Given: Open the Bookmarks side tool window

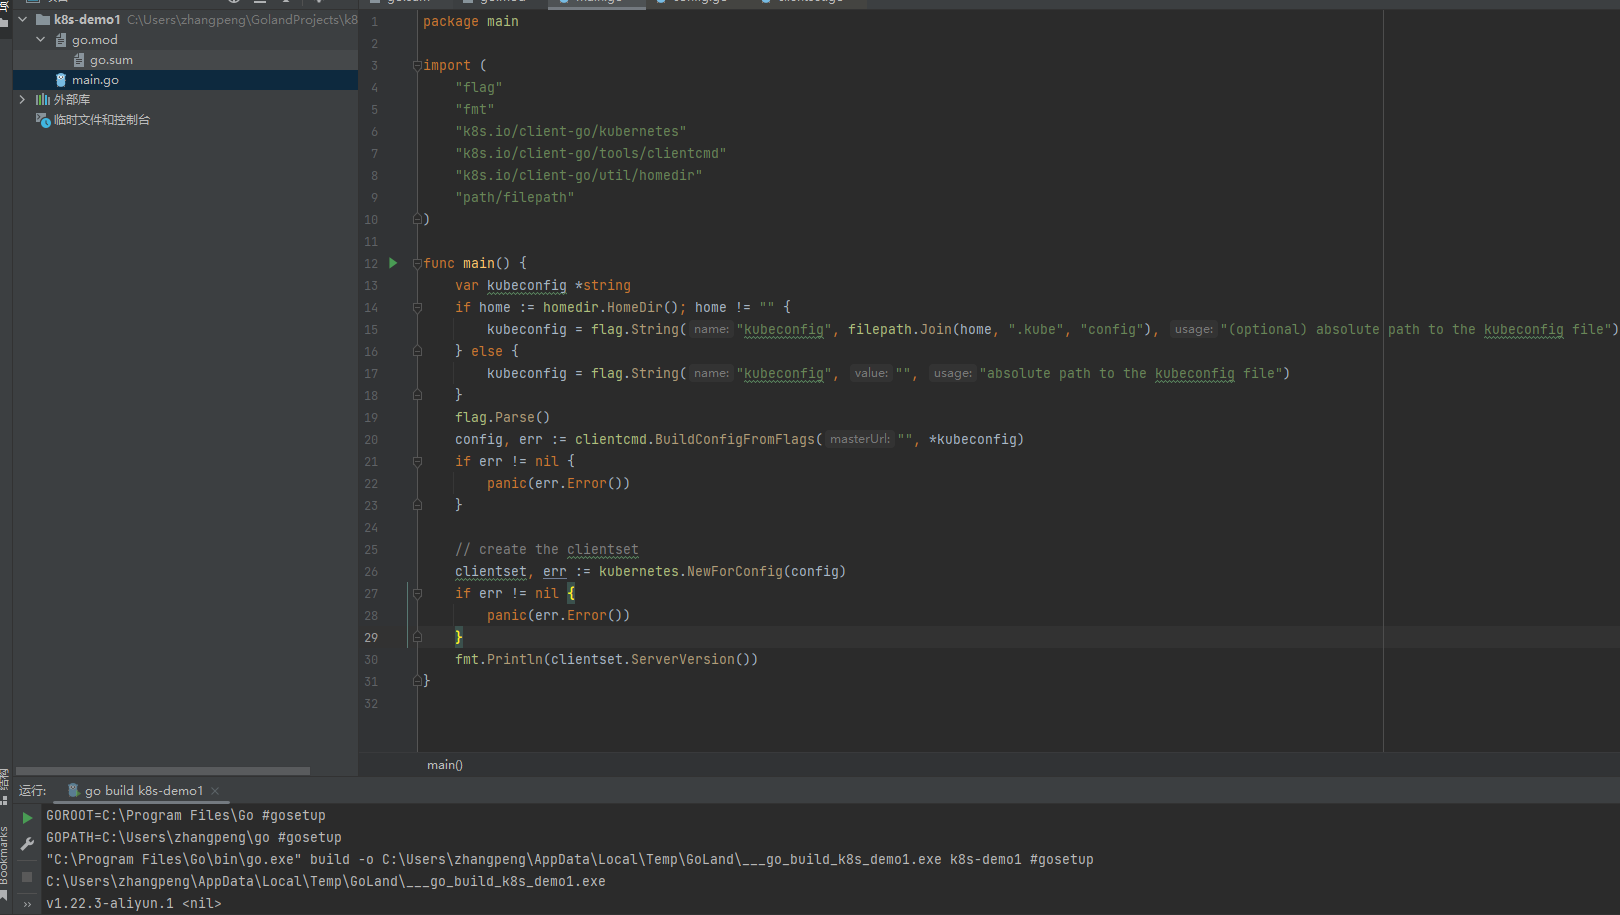Looking at the screenshot, I should tap(5, 860).
